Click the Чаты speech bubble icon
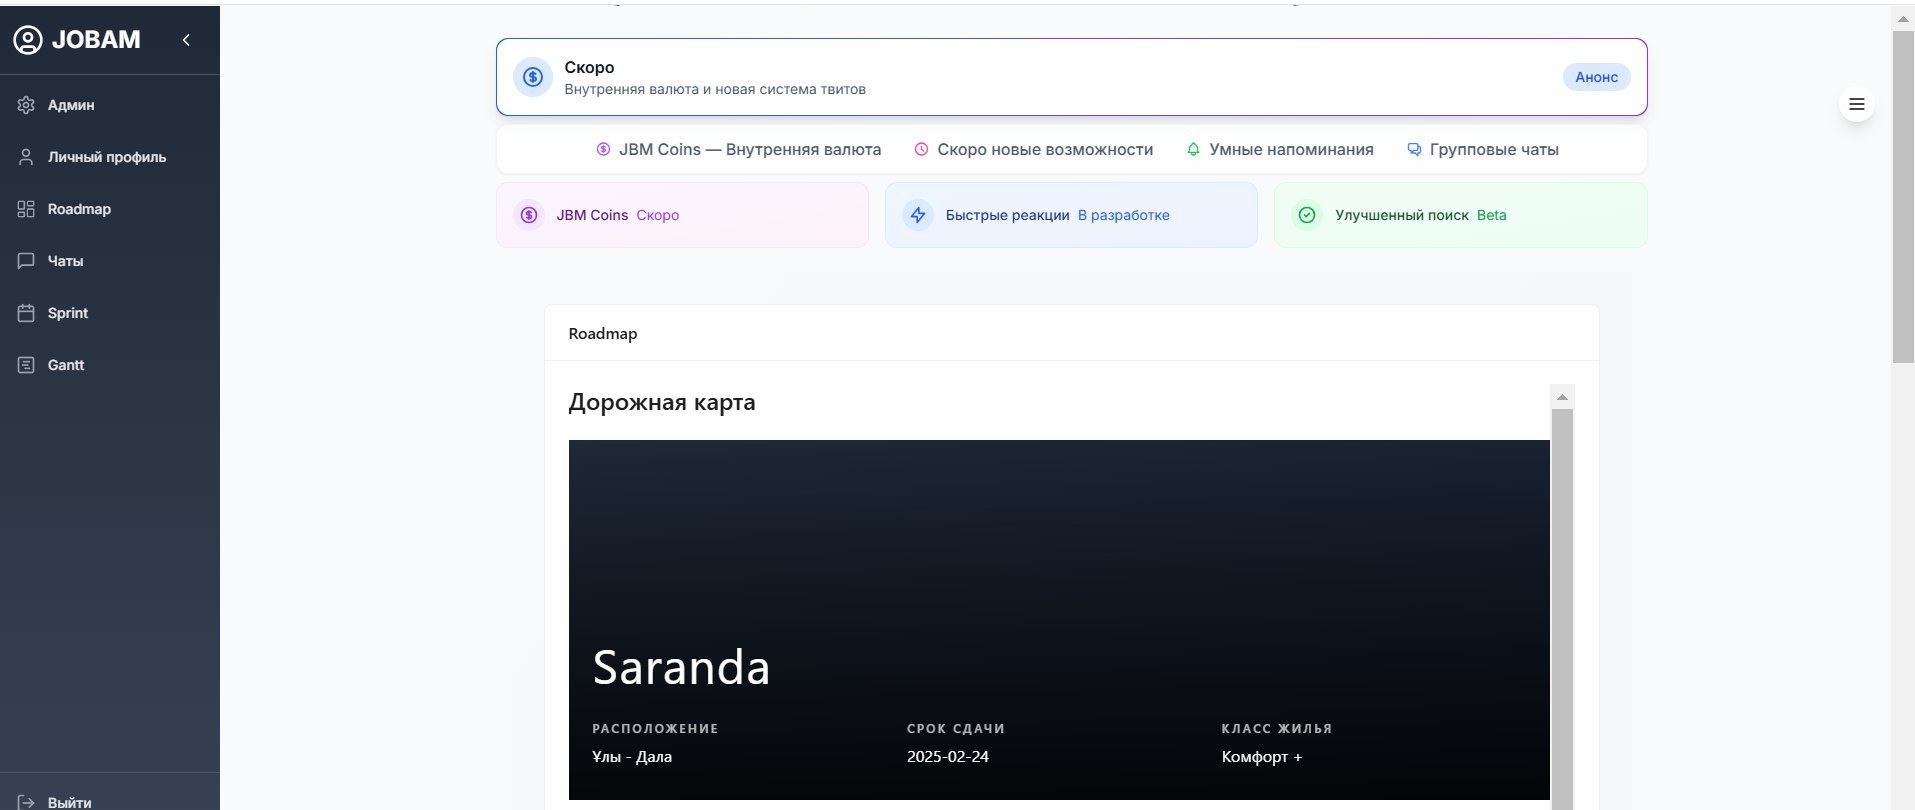Screen dimensions: 1915x810 tap(26, 261)
